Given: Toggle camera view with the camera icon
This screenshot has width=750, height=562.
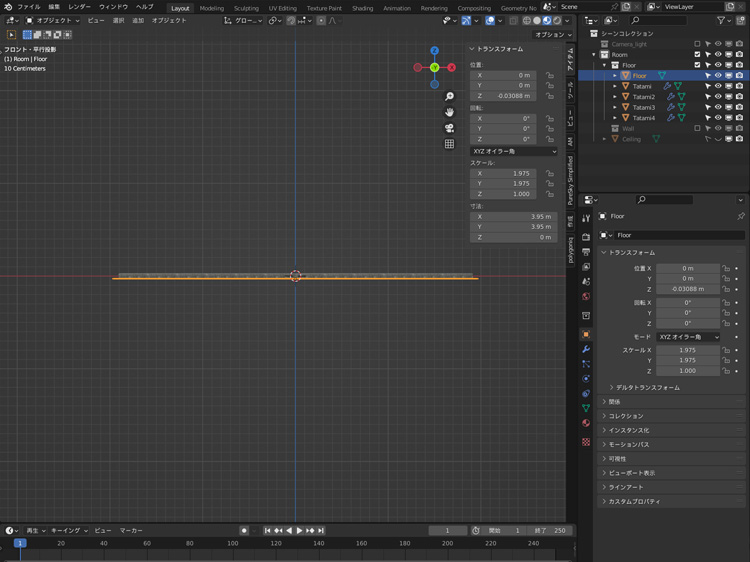Looking at the screenshot, I should (449, 128).
